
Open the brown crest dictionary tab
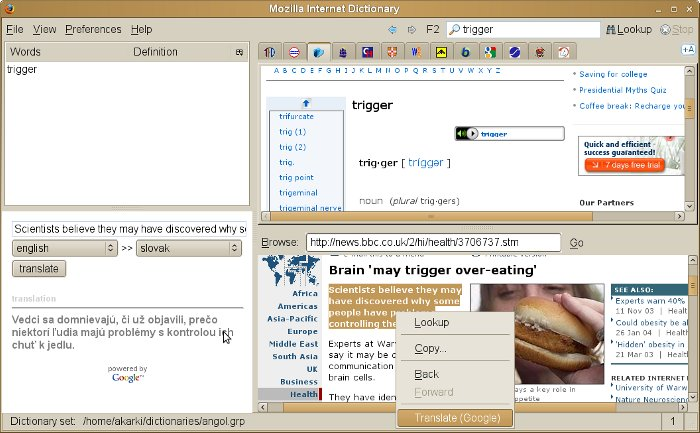[539, 52]
